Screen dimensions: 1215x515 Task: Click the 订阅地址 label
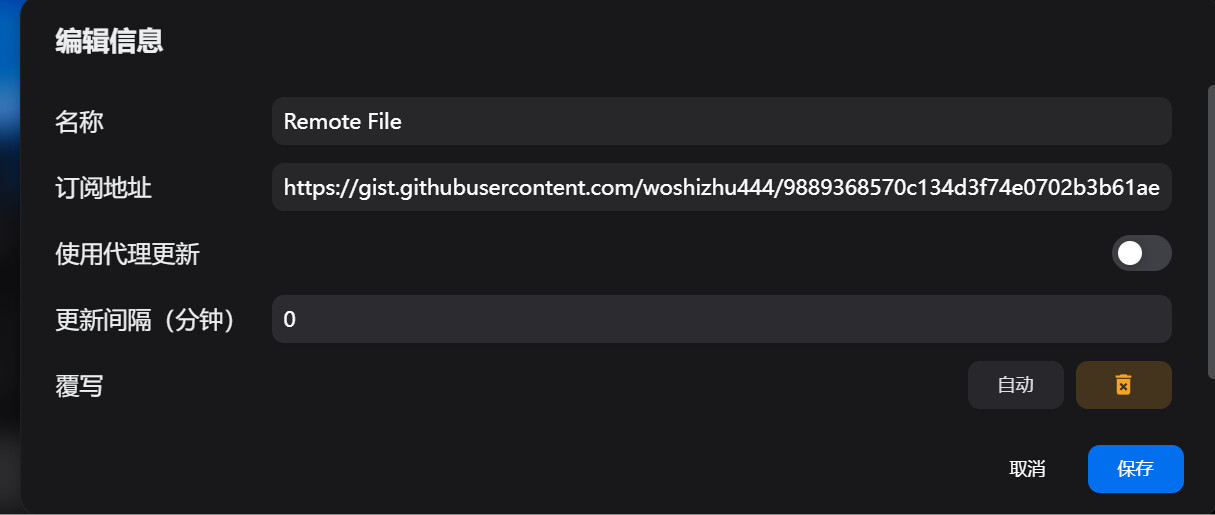103,187
